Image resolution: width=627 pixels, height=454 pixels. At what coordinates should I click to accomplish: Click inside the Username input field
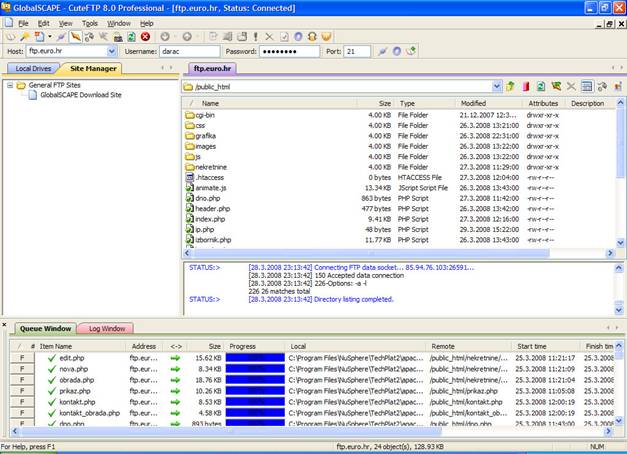[x=189, y=51]
